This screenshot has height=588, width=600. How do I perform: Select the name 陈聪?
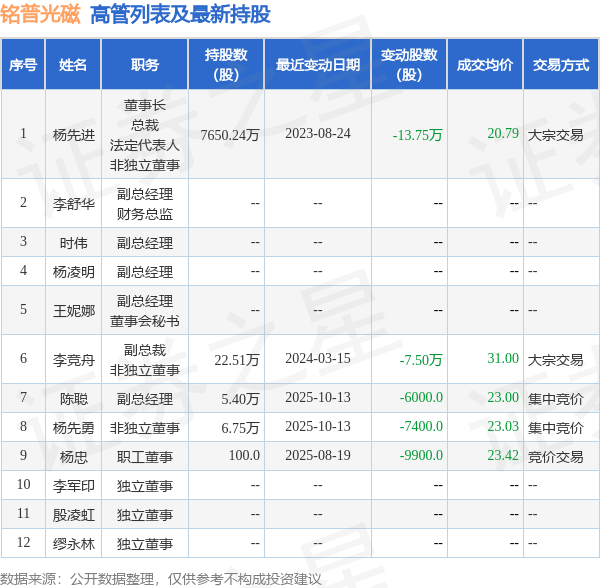tap(73, 399)
